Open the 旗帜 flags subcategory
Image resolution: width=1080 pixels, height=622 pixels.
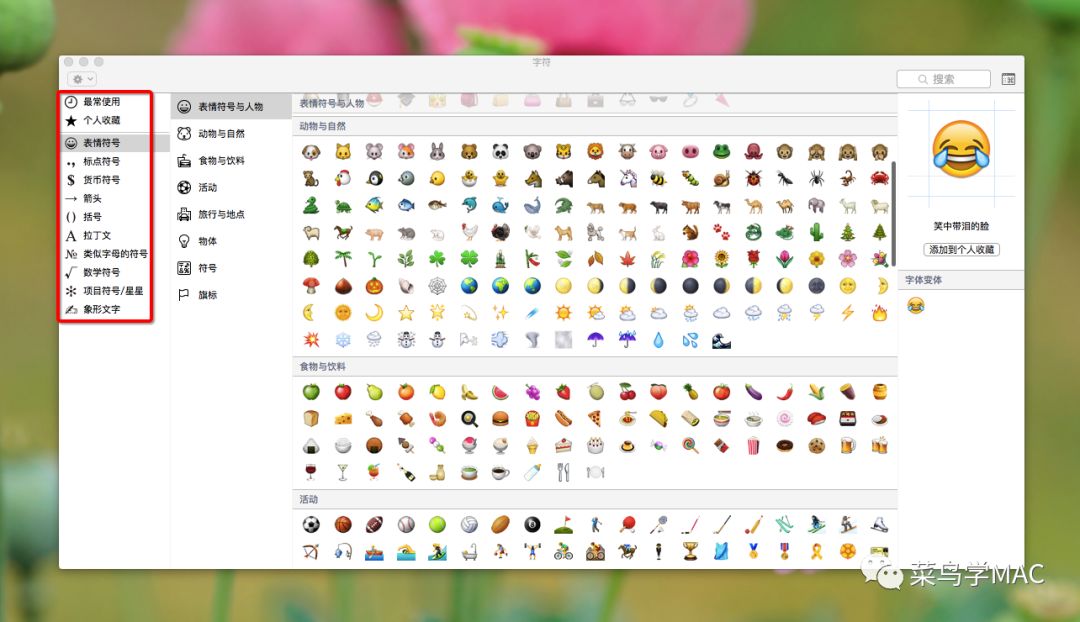pyautogui.click(x=207, y=295)
